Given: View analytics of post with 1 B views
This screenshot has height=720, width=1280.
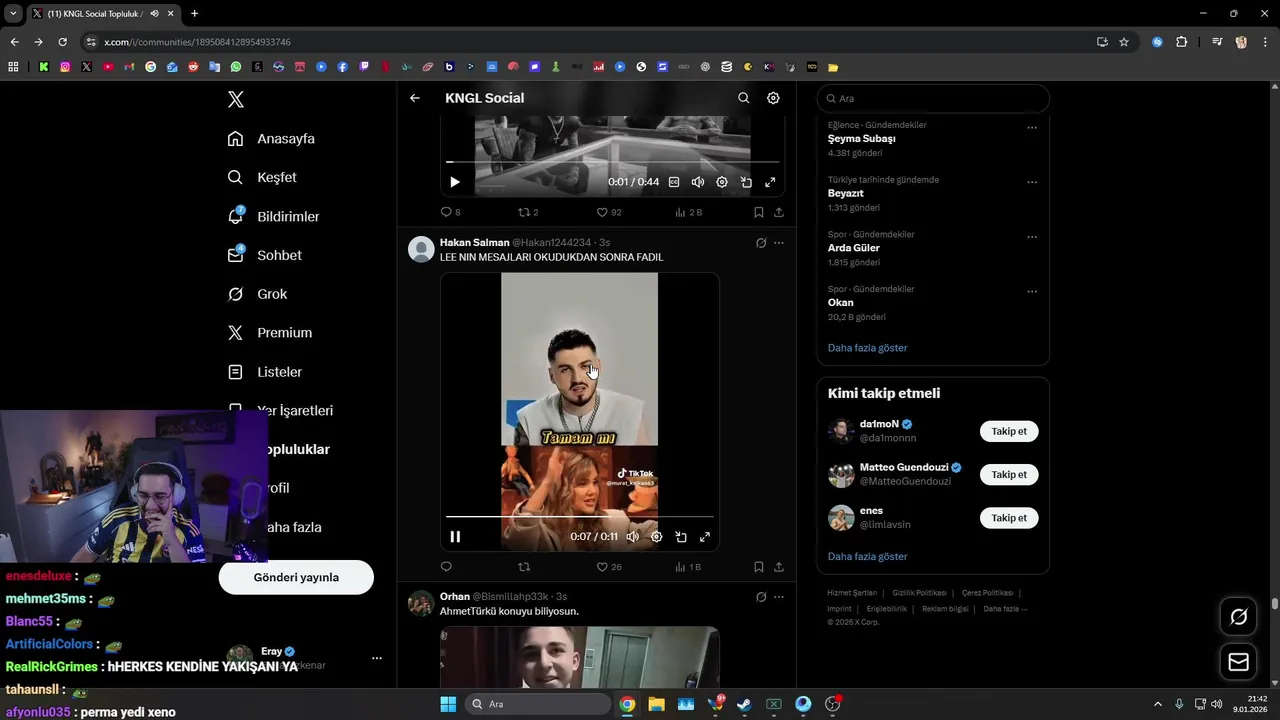Looking at the screenshot, I should click(x=688, y=567).
